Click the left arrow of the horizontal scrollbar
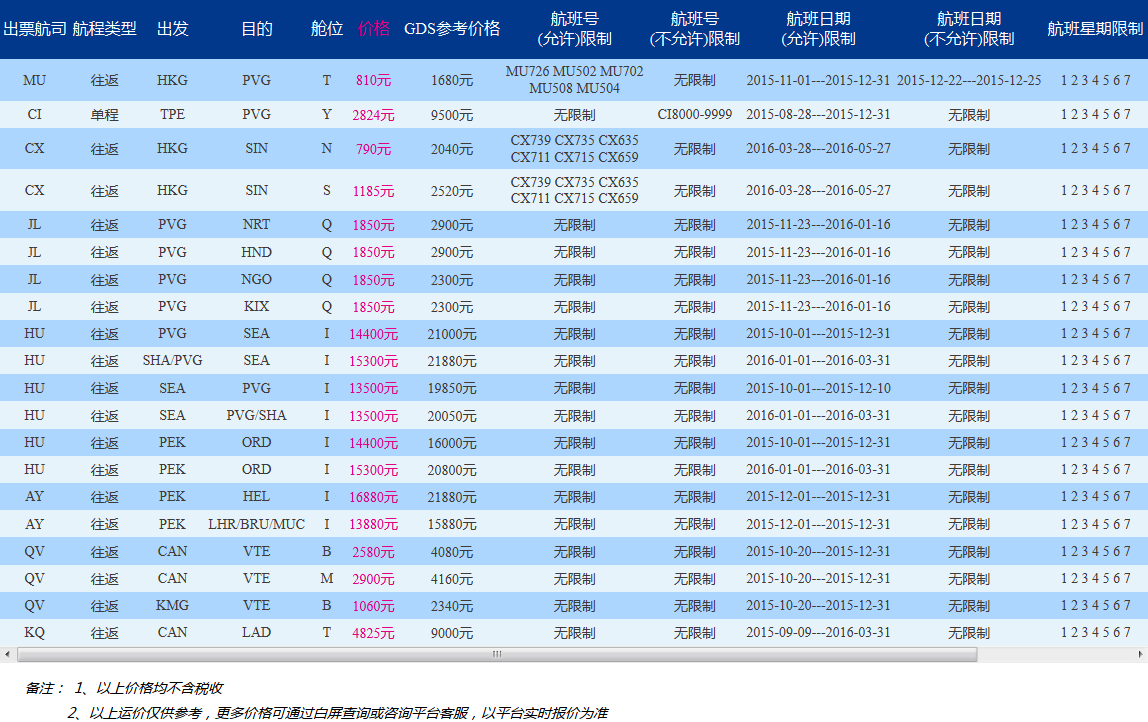 pyautogui.click(x=7, y=654)
